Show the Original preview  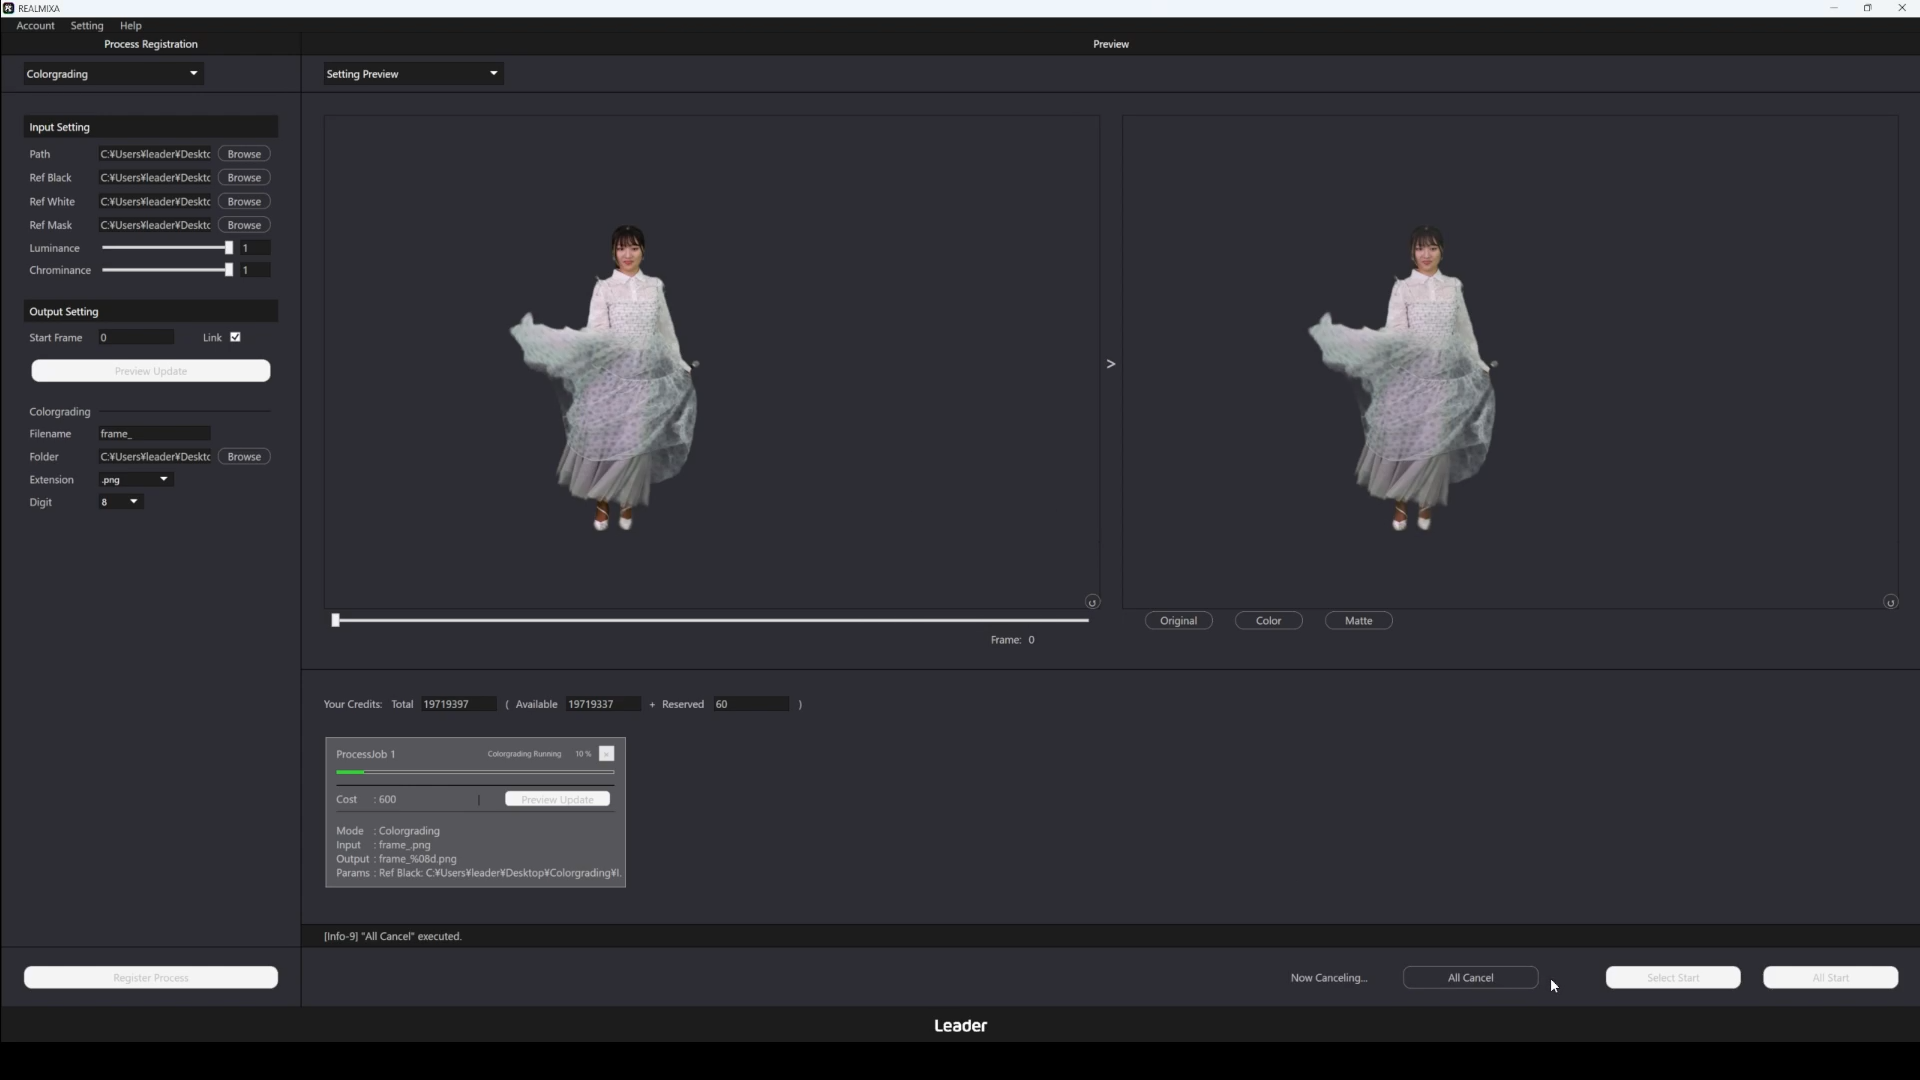tap(1179, 621)
